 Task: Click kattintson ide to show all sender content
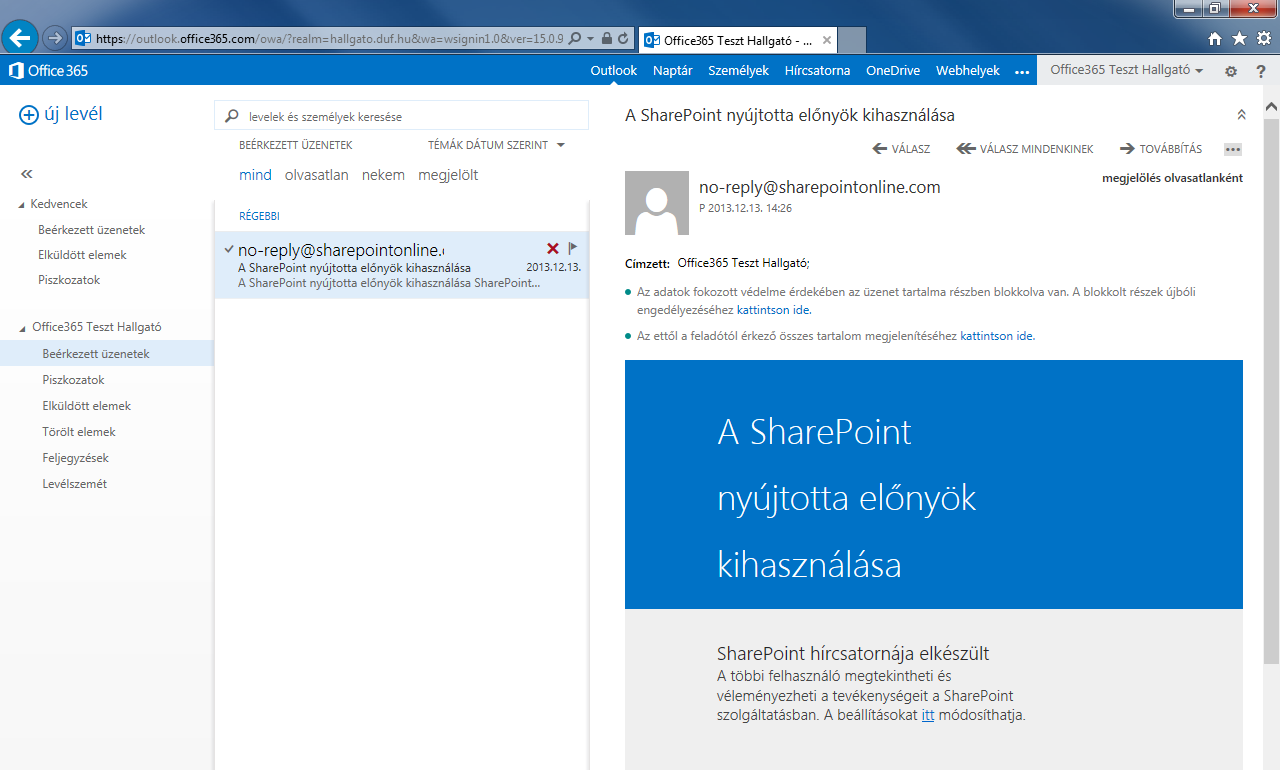click(996, 336)
